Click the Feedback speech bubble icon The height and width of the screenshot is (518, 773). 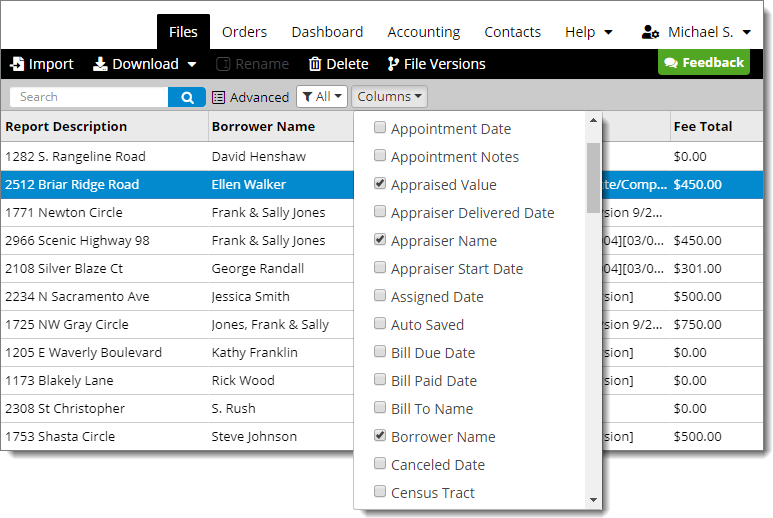[x=671, y=63]
